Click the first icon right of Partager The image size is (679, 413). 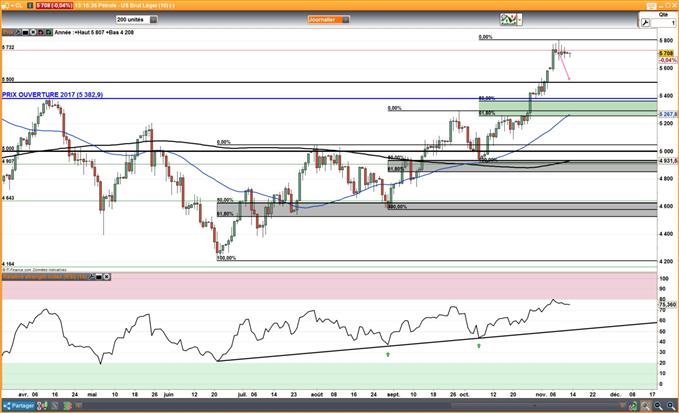click(42, 406)
